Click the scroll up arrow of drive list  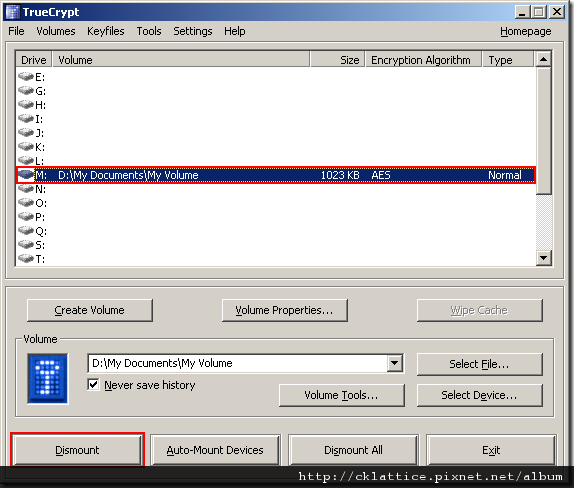pyautogui.click(x=544, y=59)
